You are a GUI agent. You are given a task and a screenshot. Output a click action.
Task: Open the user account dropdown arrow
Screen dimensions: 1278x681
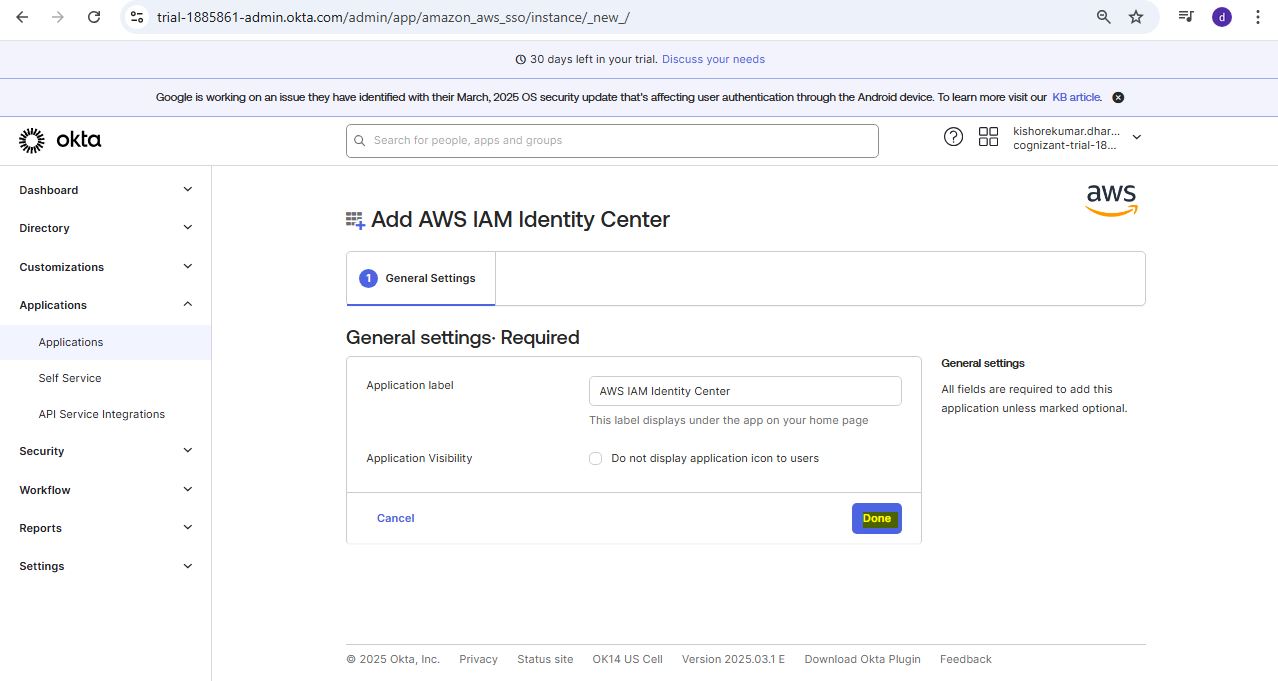point(1136,137)
